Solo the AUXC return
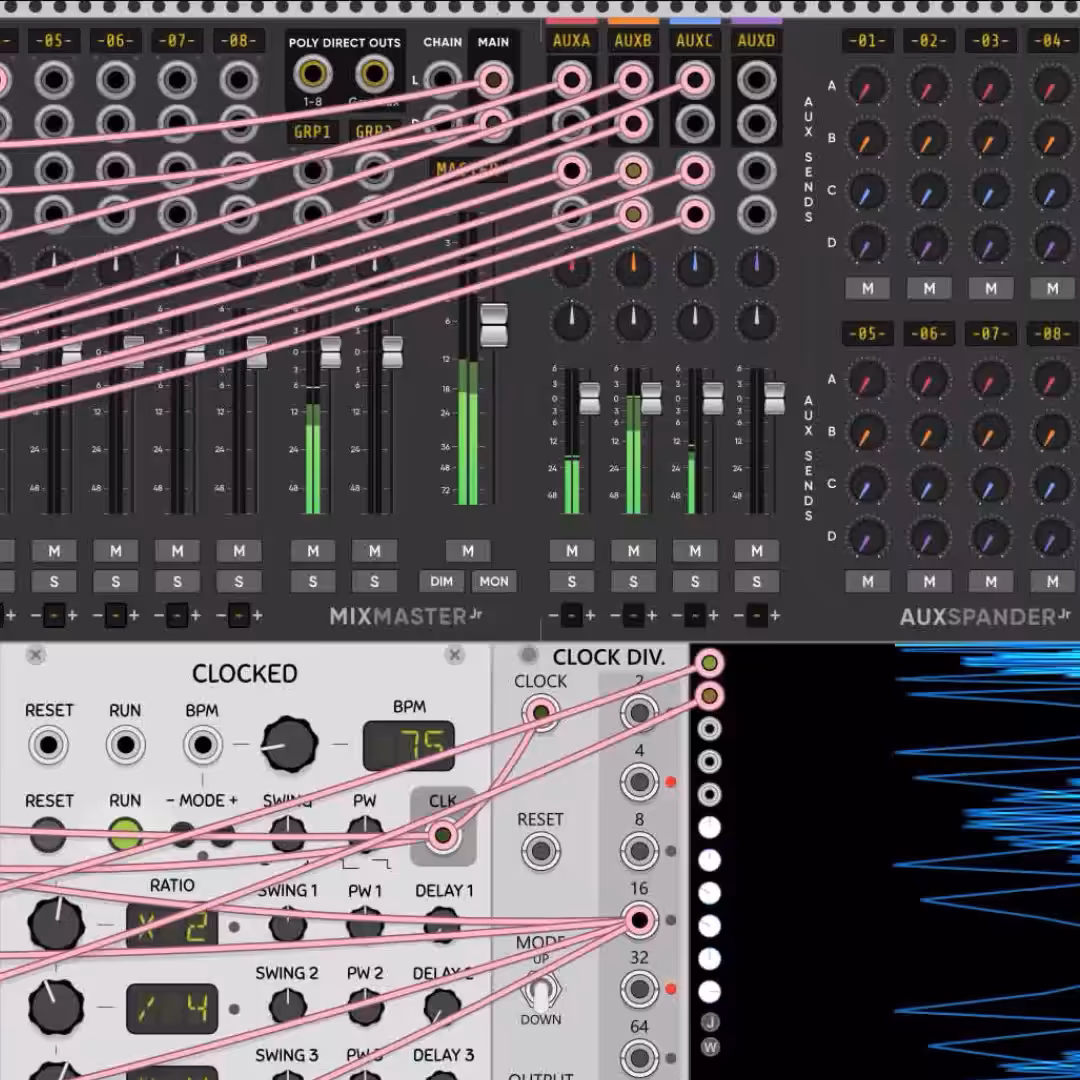Image resolution: width=1080 pixels, height=1080 pixels. [695, 582]
